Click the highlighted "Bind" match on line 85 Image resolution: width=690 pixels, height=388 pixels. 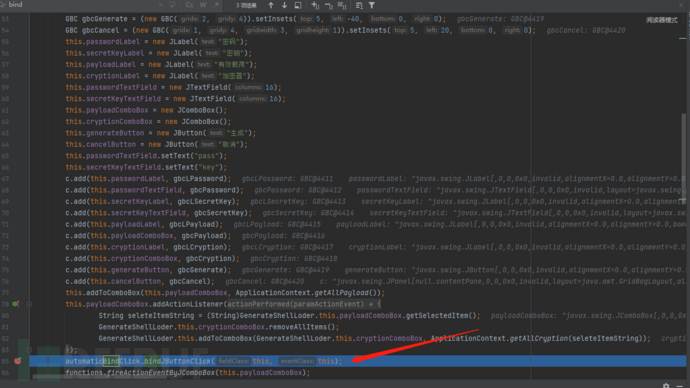point(111,361)
